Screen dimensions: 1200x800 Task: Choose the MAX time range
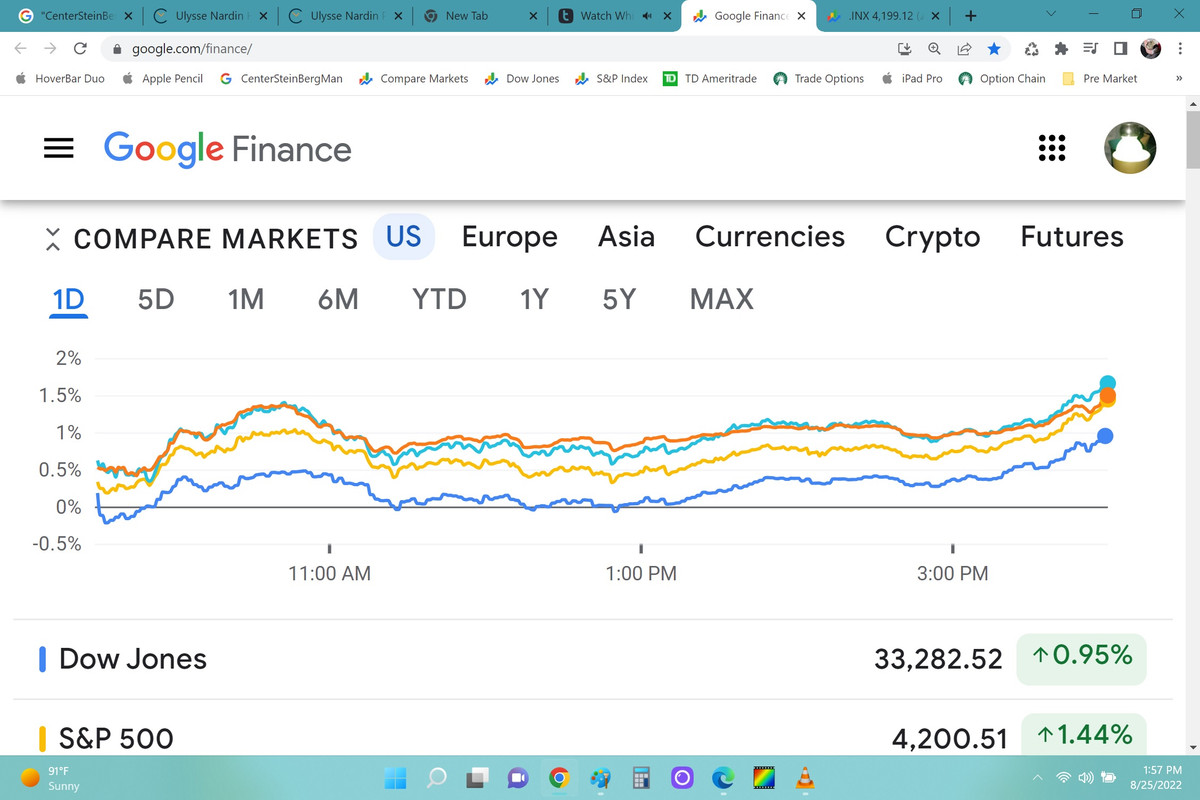(722, 299)
